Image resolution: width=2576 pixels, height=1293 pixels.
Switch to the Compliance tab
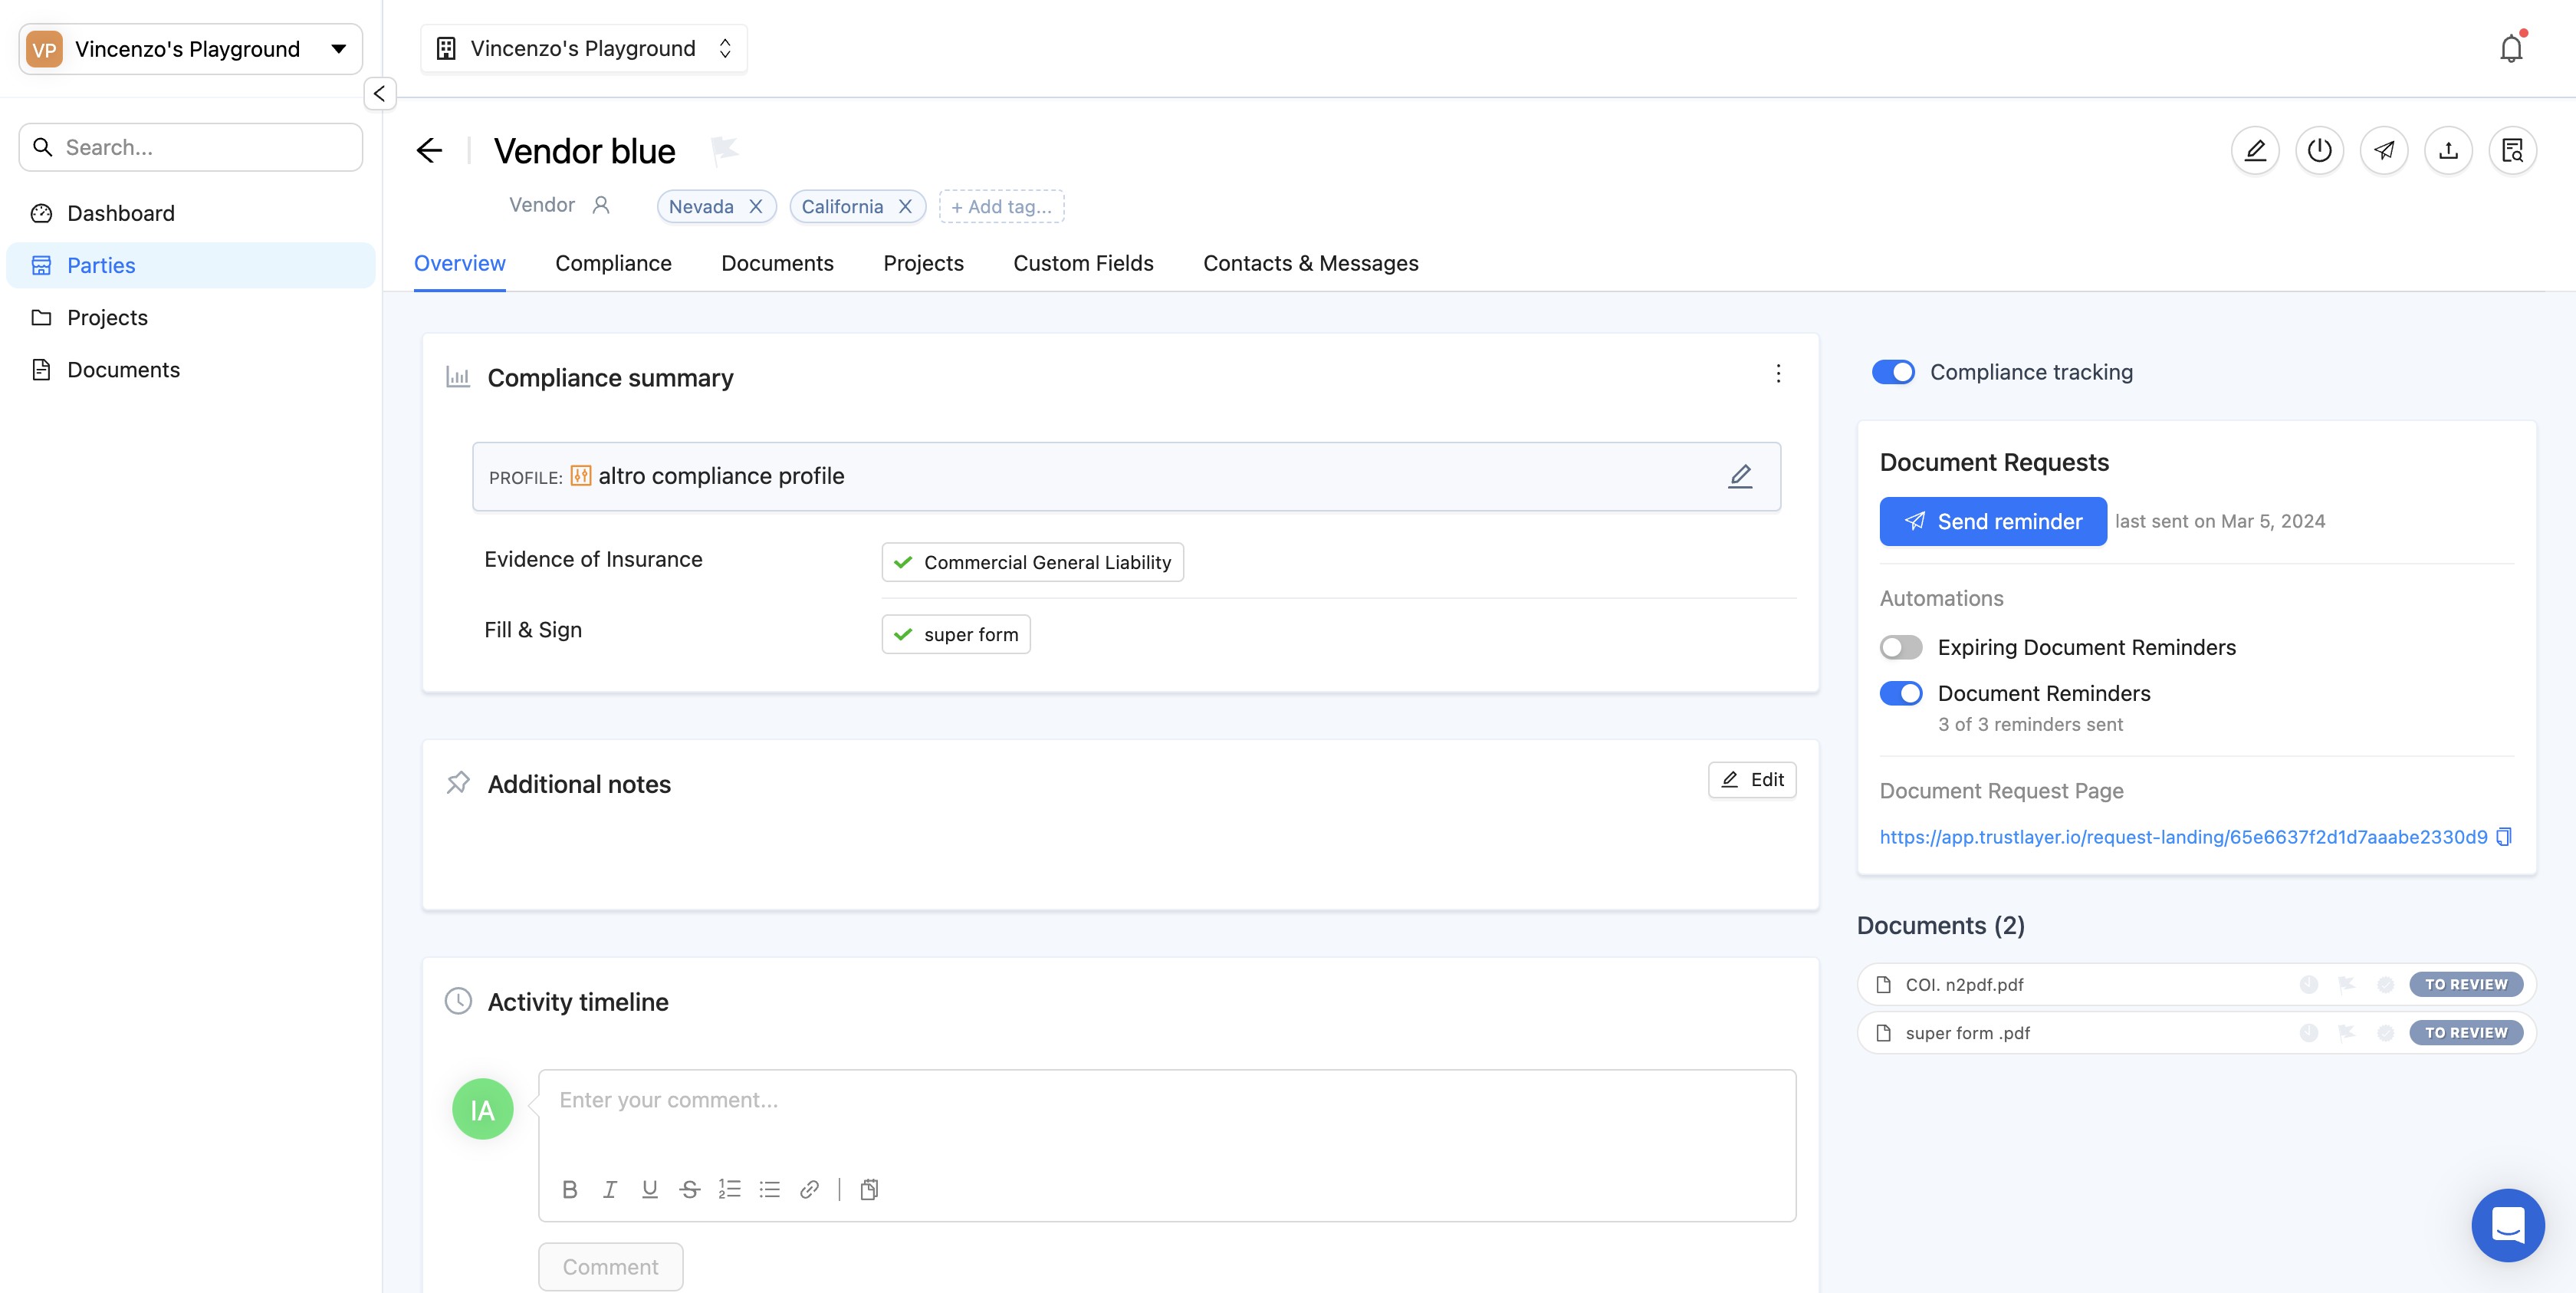click(613, 263)
